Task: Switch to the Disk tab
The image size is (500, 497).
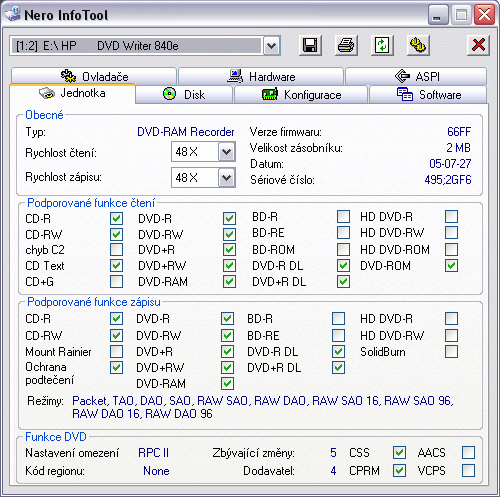Action: coord(184,94)
